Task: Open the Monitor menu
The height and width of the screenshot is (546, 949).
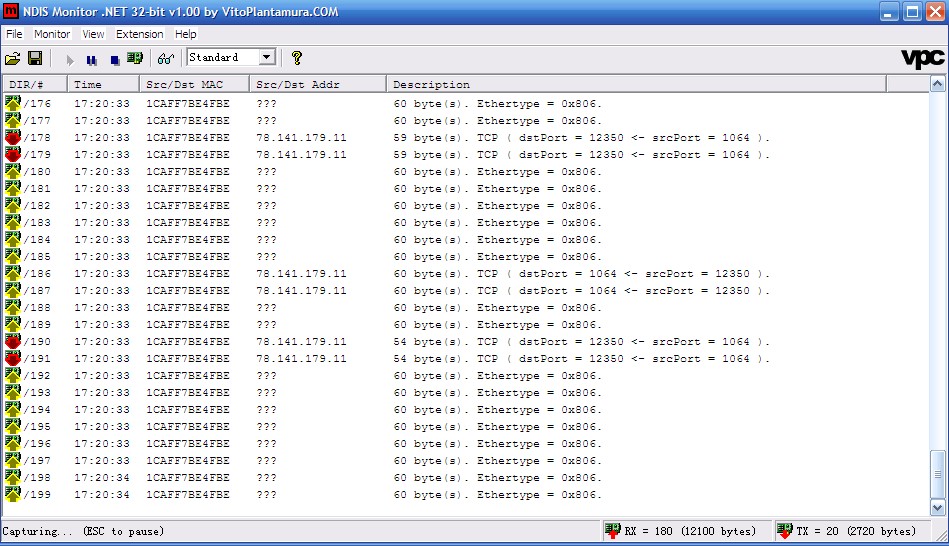Action: point(52,34)
